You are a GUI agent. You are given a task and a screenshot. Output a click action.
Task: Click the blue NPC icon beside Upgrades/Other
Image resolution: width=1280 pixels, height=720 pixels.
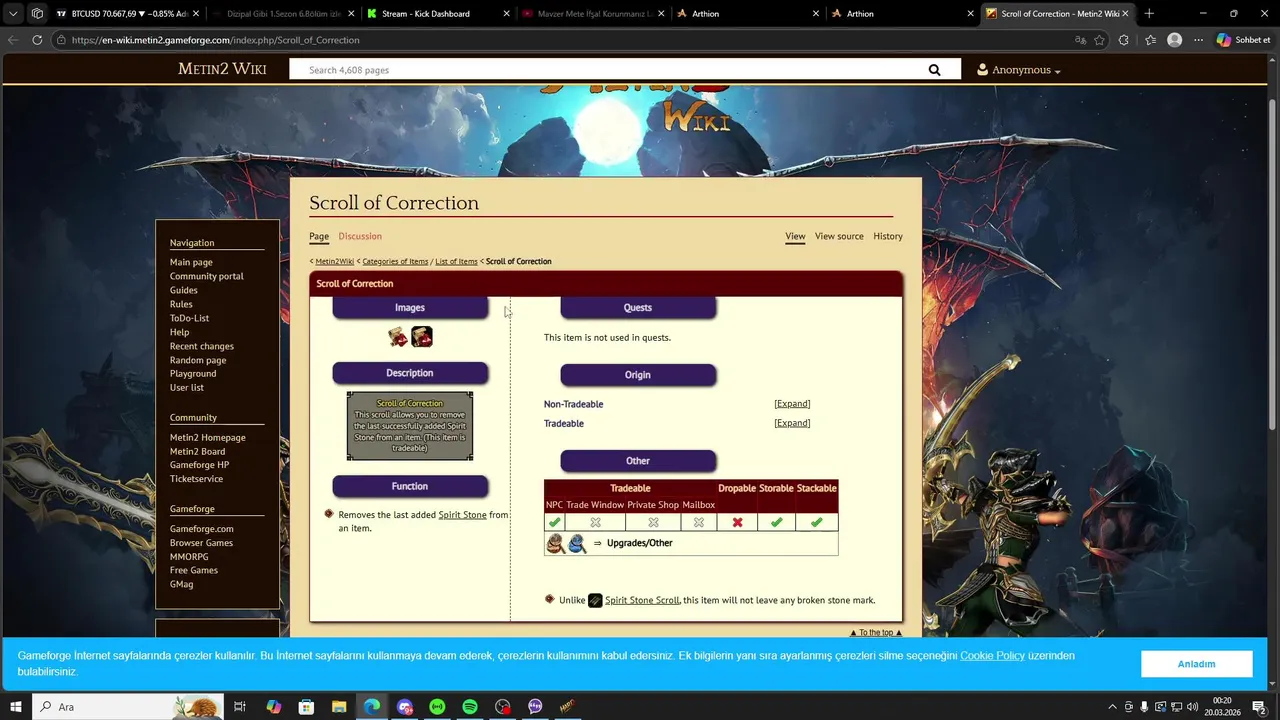click(577, 543)
